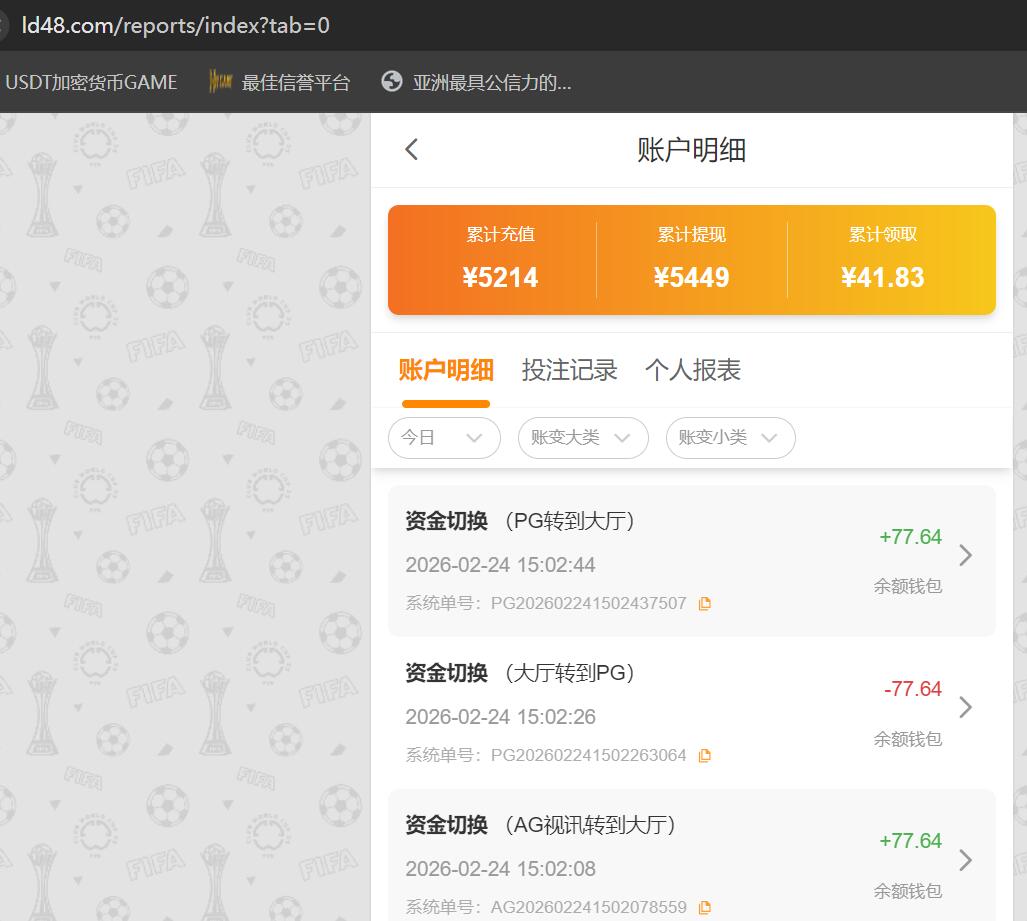Expand the 大厅转到PG record details
The height and width of the screenshot is (921, 1027).
tap(965, 707)
